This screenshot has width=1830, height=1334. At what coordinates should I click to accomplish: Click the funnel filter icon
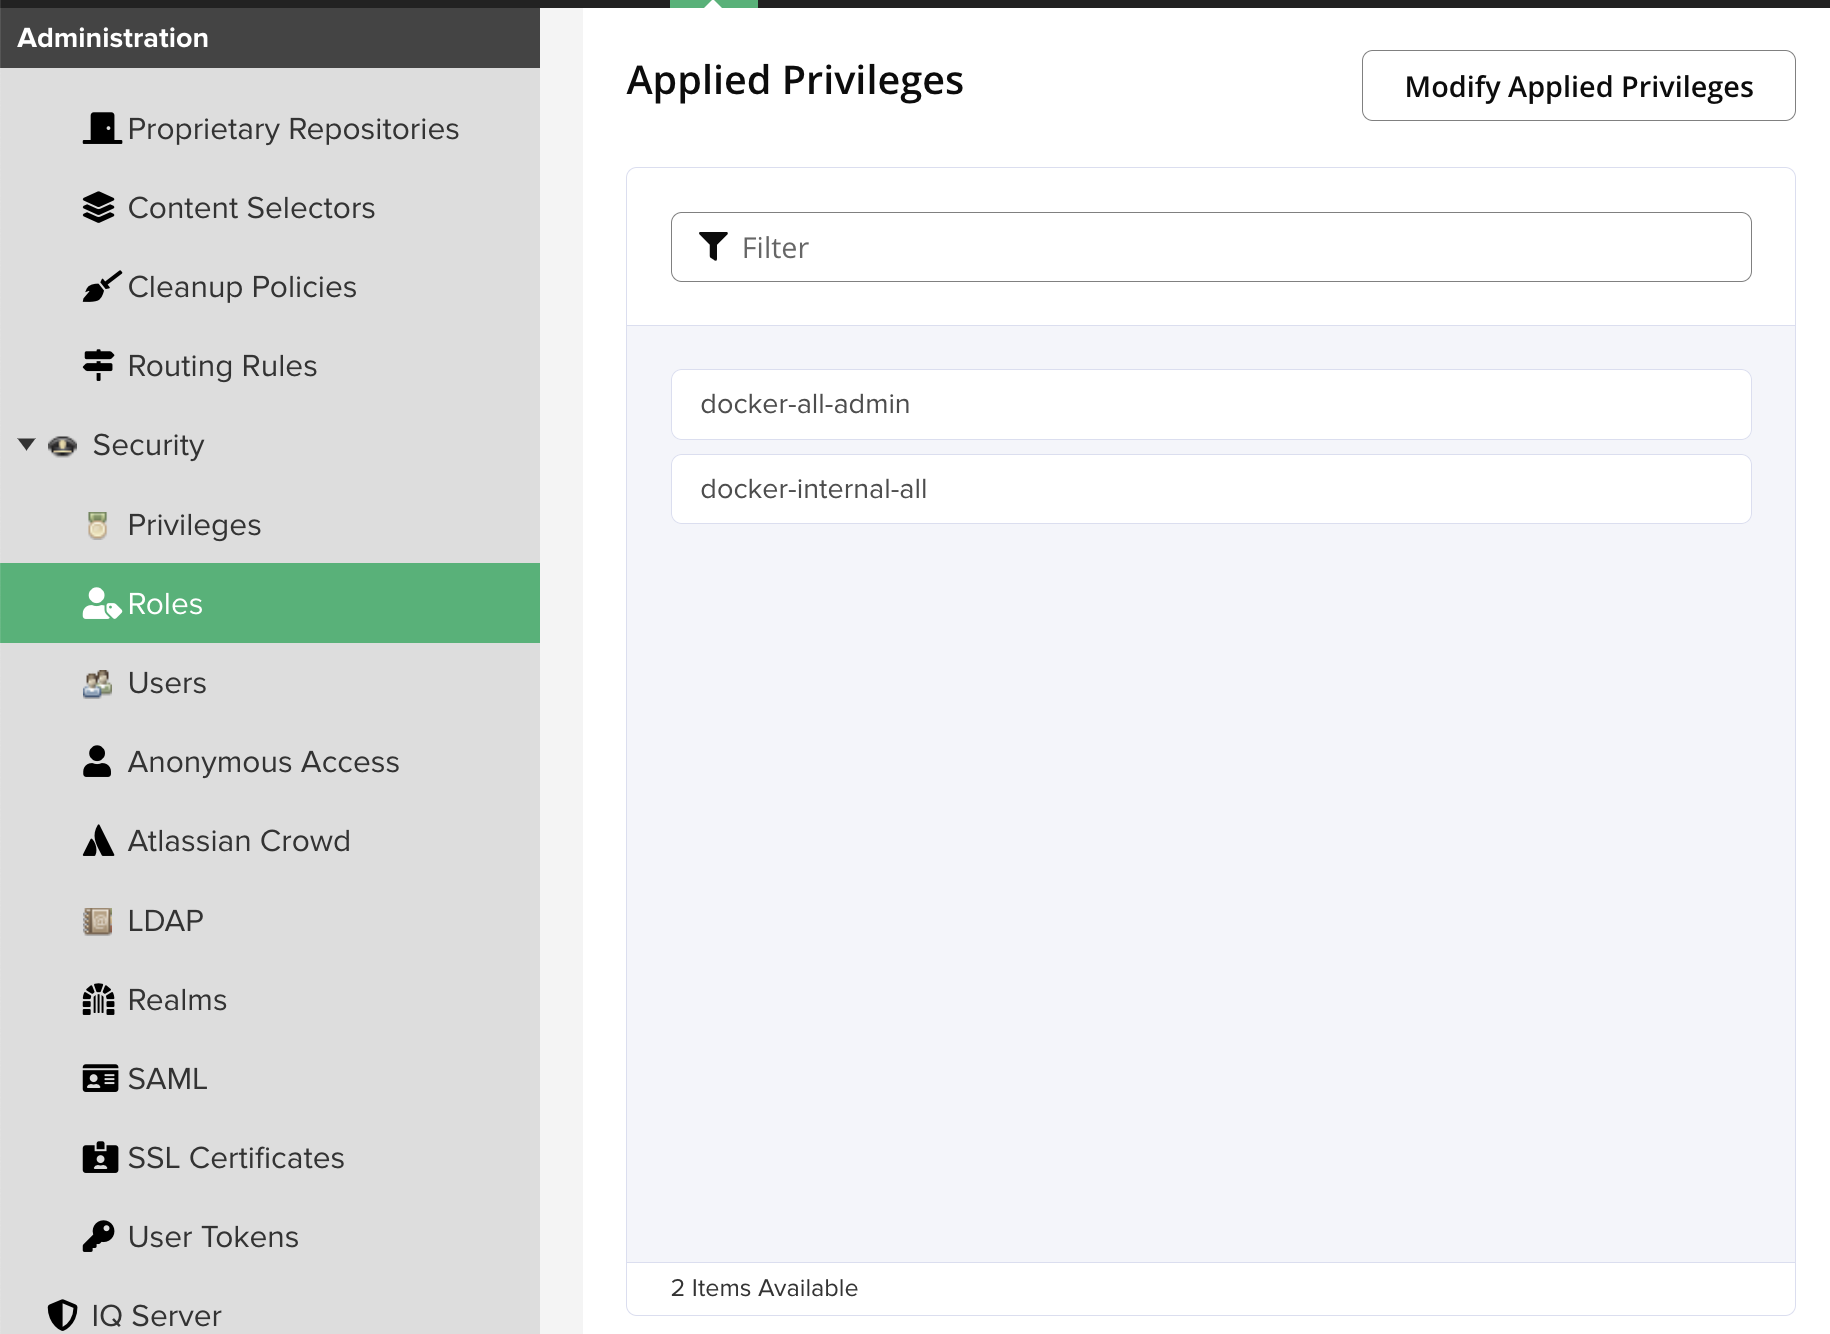point(713,246)
